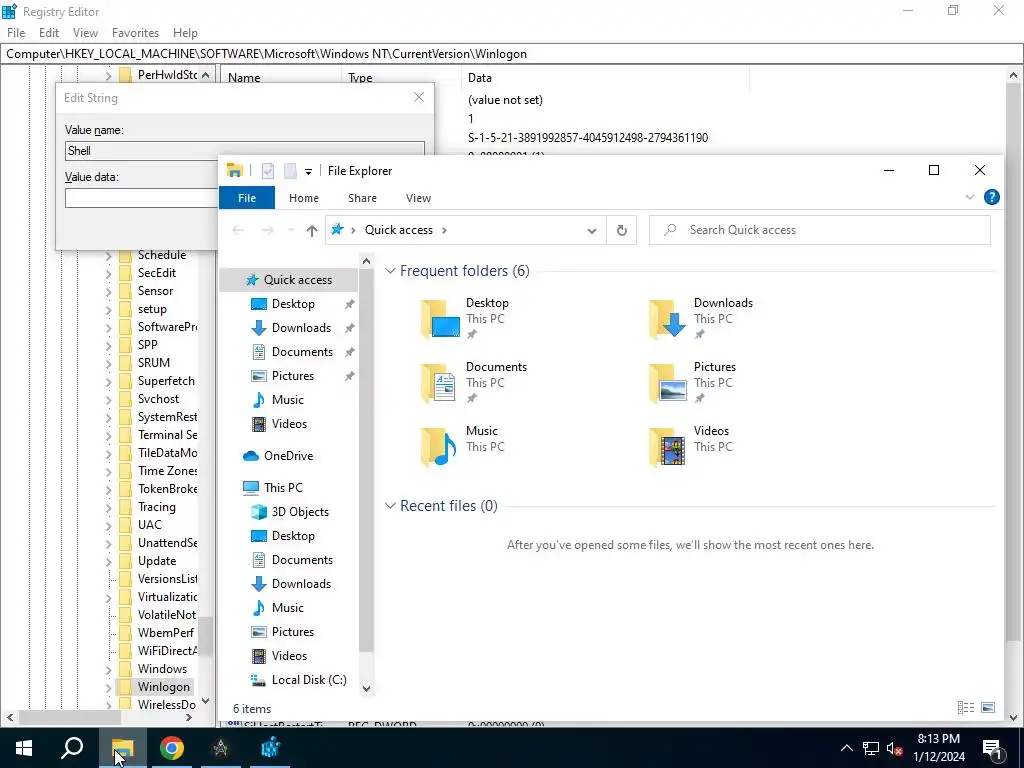Switch to the Share ribbon tab

point(362,198)
